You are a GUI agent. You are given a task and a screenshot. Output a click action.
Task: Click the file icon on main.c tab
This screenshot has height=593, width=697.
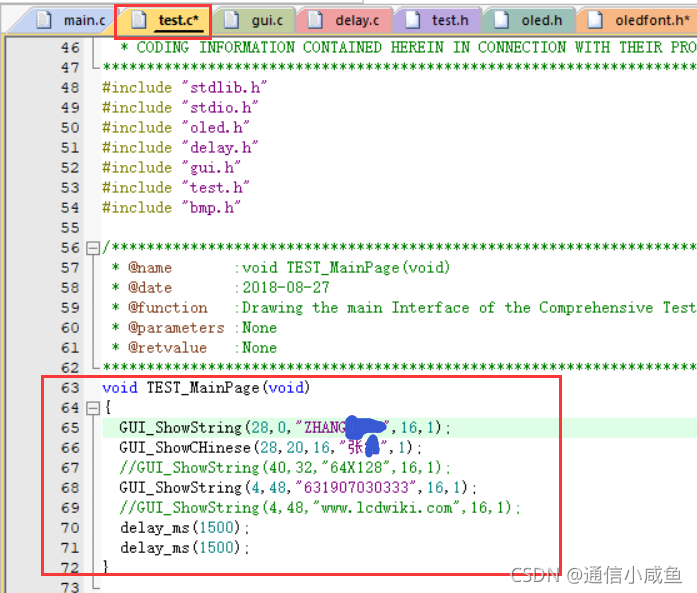pos(44,20)
